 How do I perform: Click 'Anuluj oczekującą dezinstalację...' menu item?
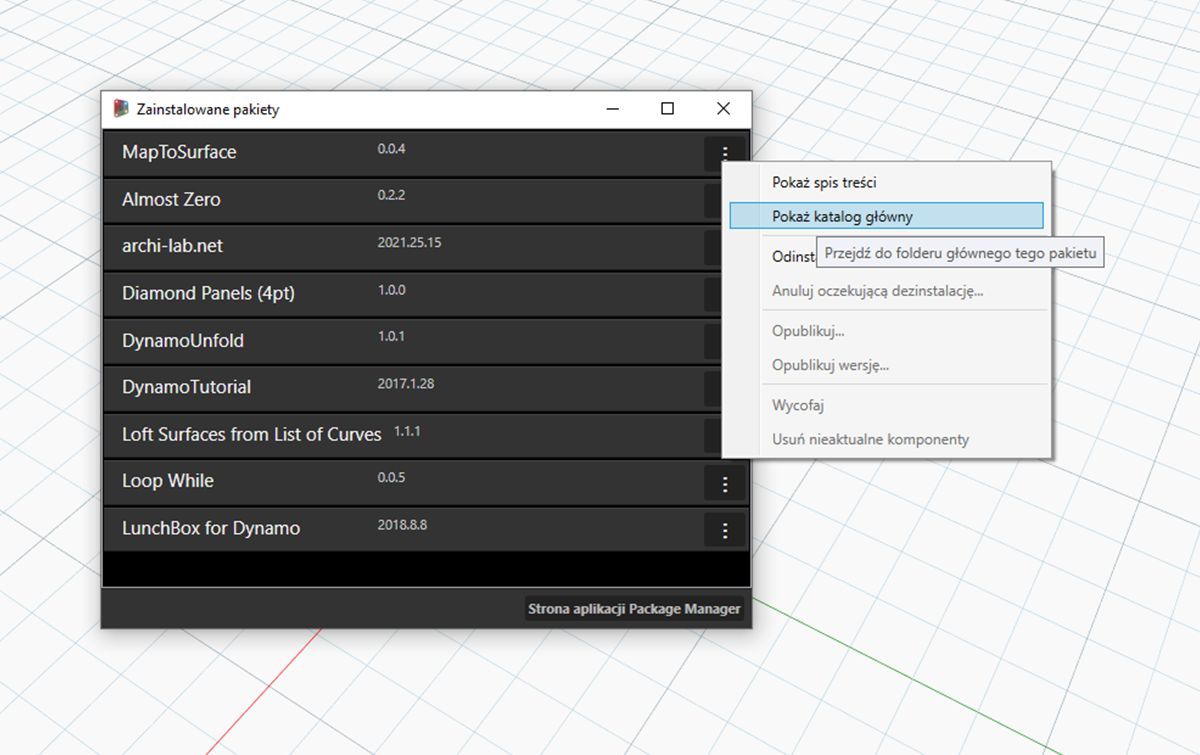tap(886, 291)
